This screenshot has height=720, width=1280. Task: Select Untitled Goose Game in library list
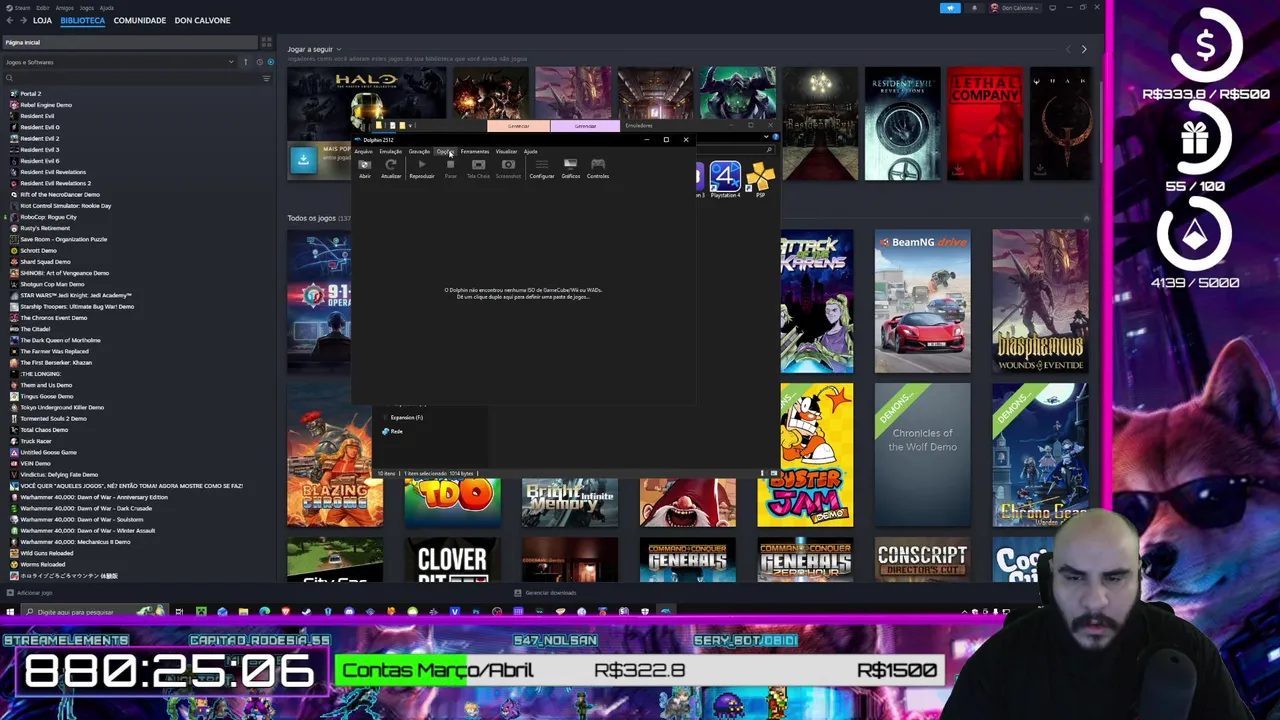(x=48, y=452)
